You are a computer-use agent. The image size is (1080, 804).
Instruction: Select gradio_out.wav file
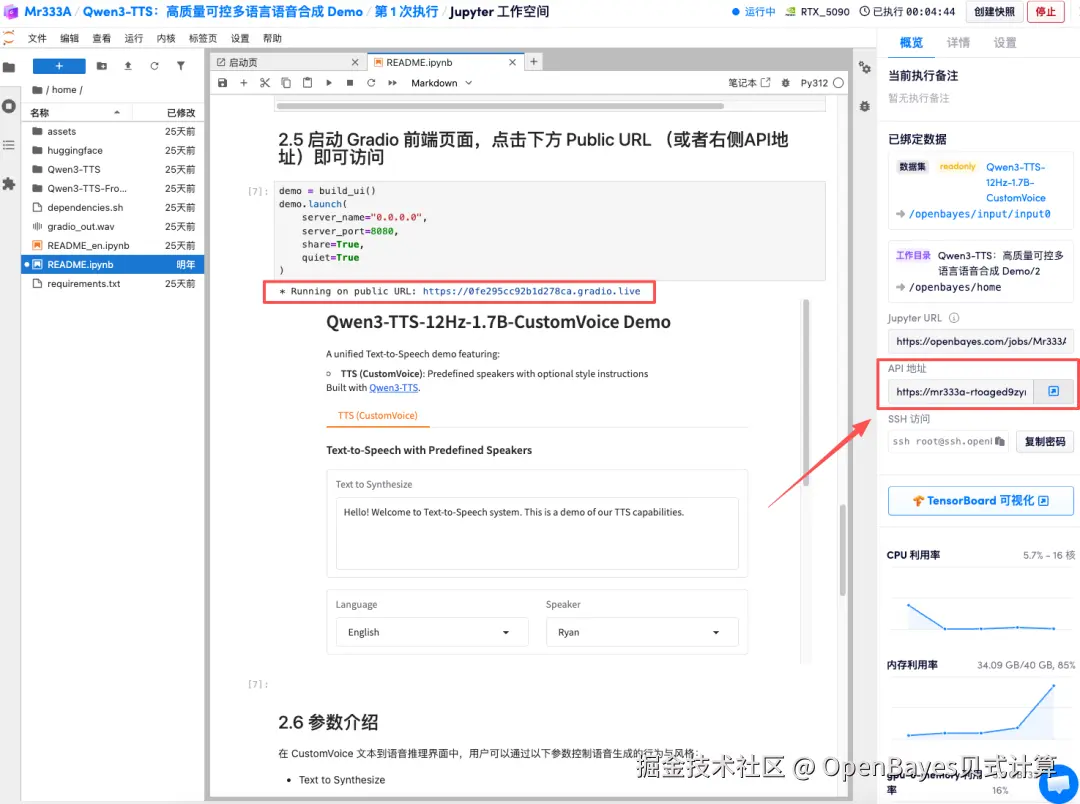click(114, 227)
